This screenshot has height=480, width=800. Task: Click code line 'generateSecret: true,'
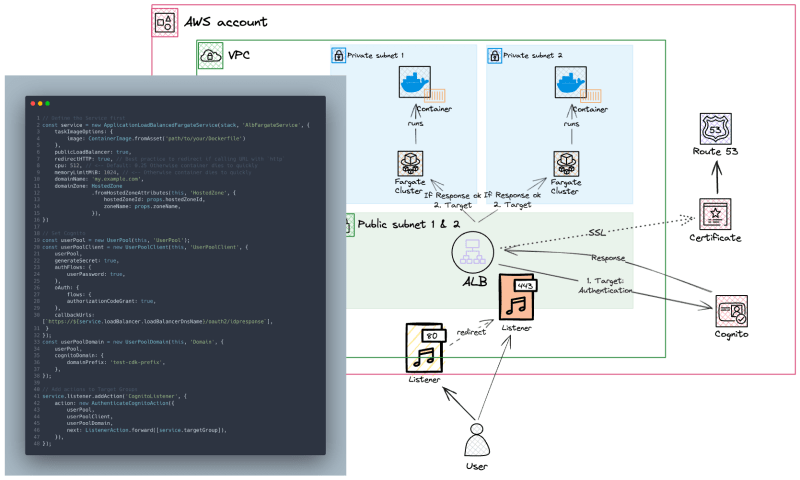(x=87, y=260)
